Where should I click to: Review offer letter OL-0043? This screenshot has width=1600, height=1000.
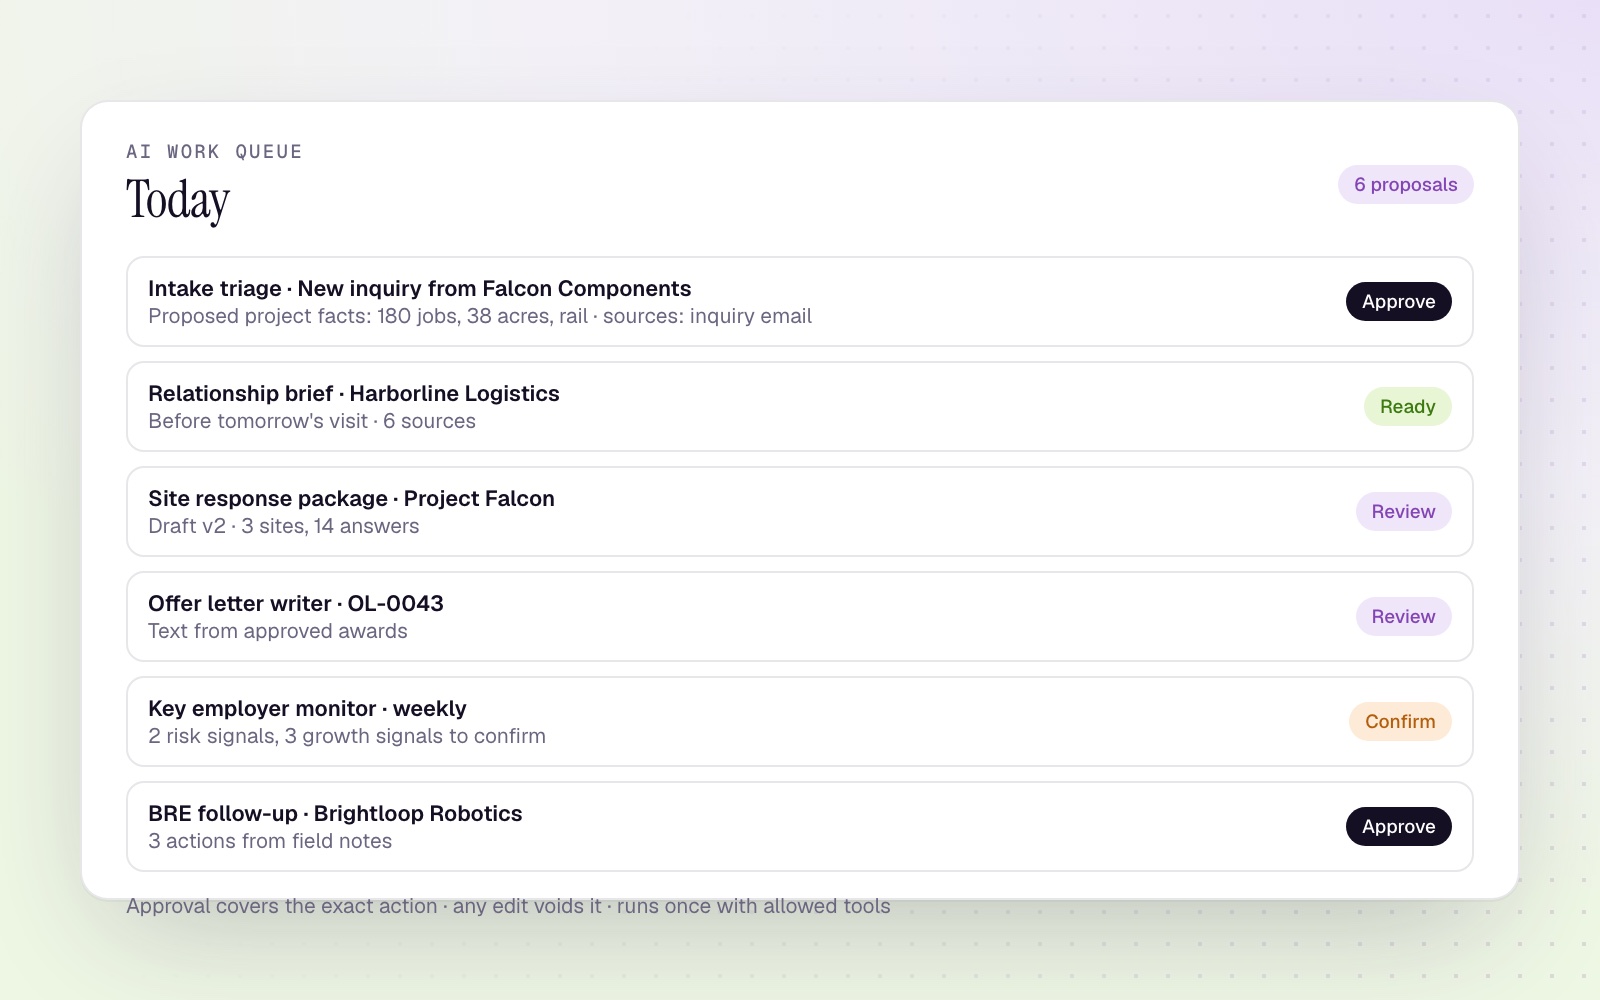(x=1403, y=617)
